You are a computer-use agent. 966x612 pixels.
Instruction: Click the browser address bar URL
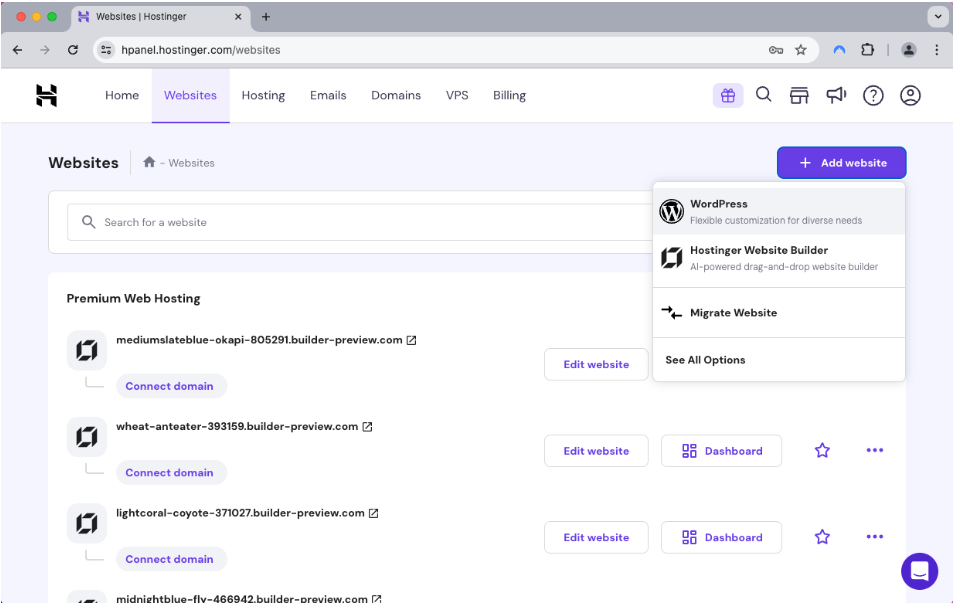pyautogui.click(x=201, y=50)
